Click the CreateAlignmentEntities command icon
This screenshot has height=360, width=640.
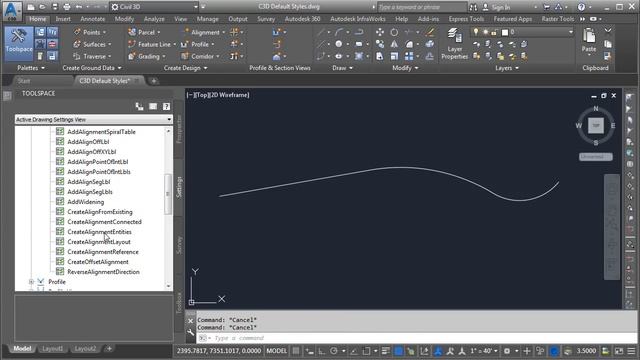tap(60, 231)
